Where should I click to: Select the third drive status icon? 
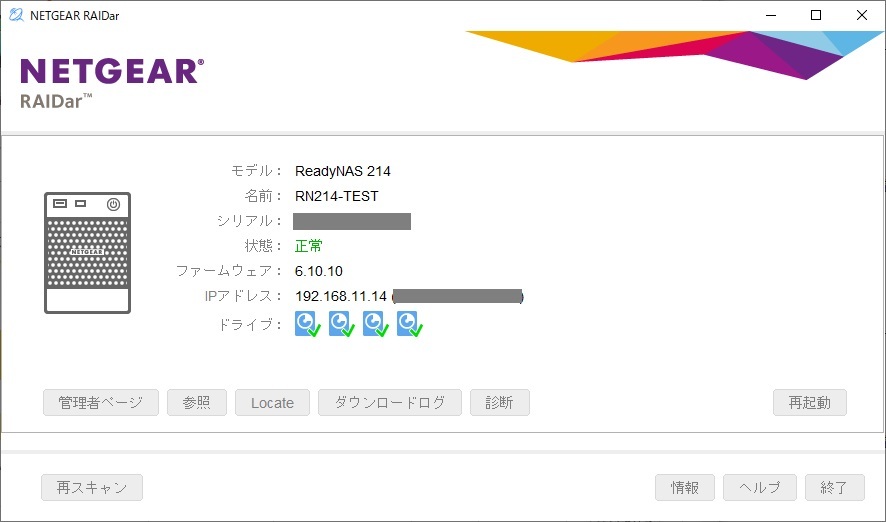click(375, 324)
